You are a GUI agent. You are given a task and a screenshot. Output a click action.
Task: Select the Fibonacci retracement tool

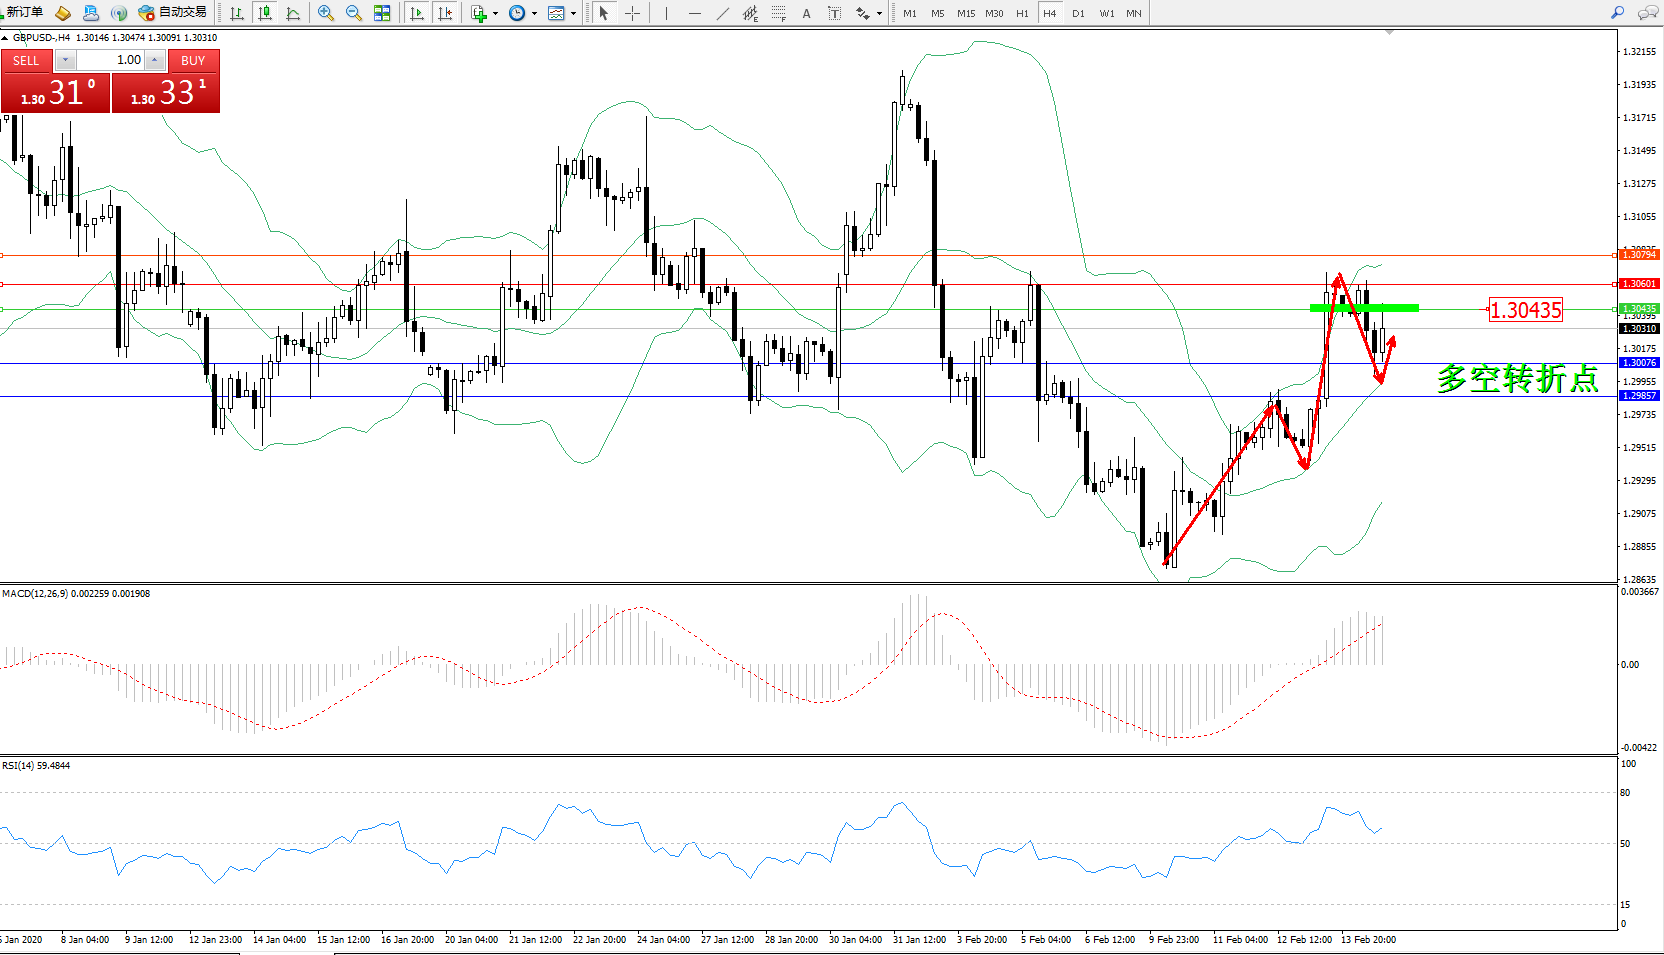778,13
